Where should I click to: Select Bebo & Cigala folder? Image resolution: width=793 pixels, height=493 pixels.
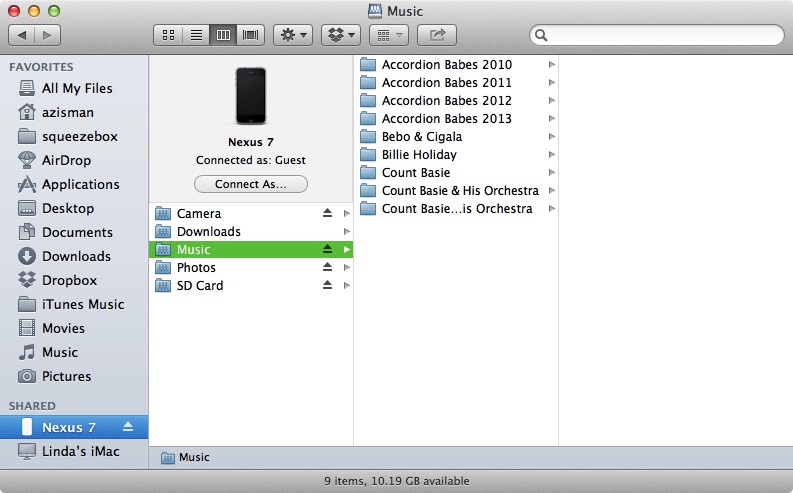tap(456, 137)
